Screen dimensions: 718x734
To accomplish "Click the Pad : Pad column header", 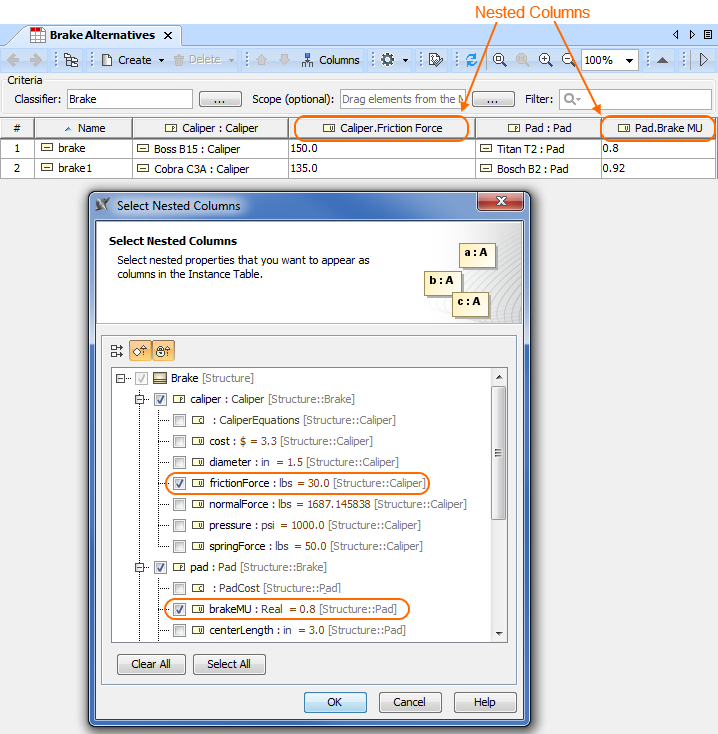I will pyautogui.click(x=538, y=128).
